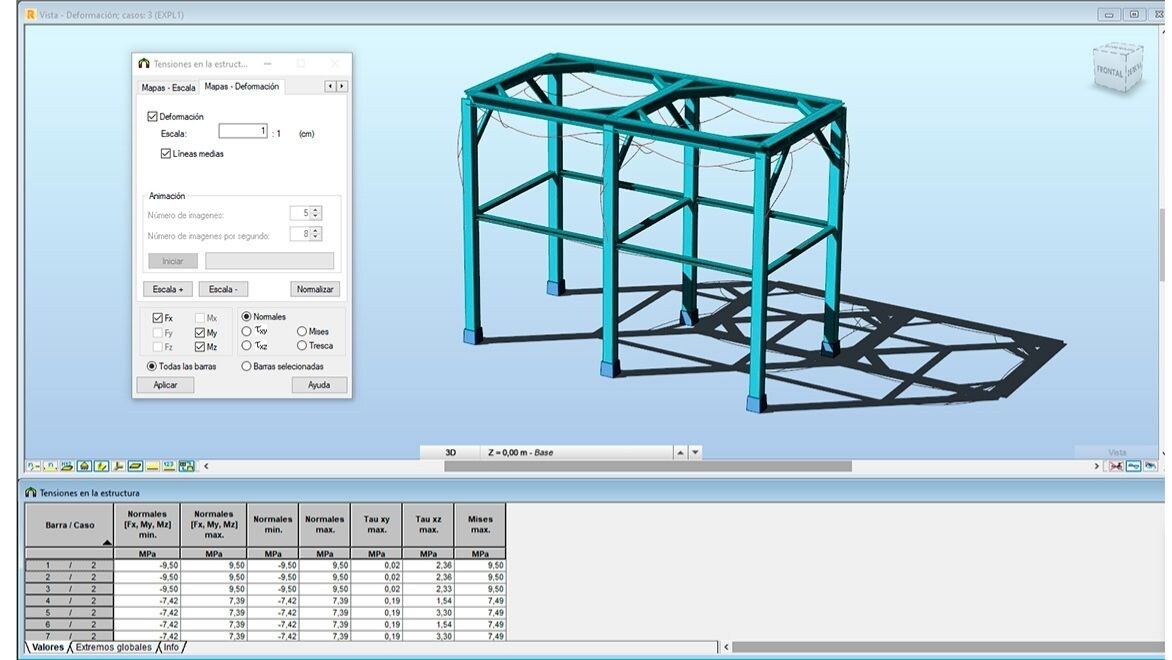Click the Ayuda button
1172x660 pixels.
click(319, 385)
